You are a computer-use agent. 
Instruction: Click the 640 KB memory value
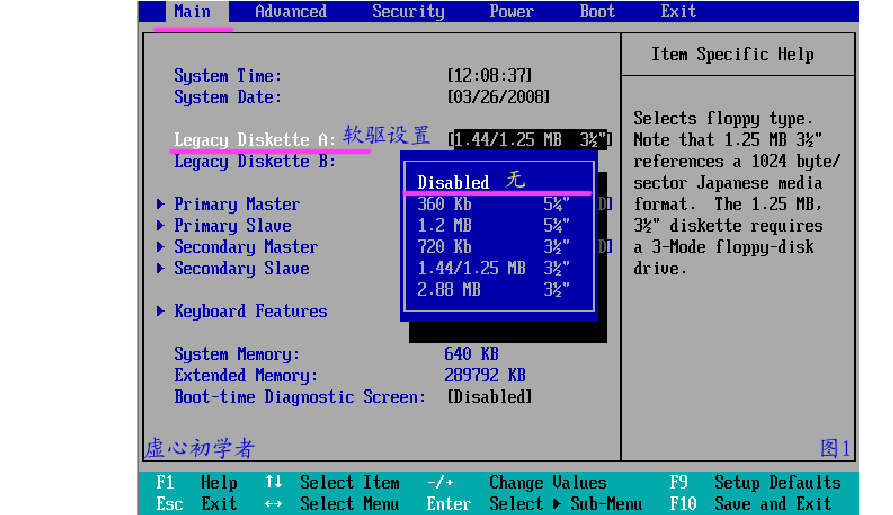click(x=472, y=354)
